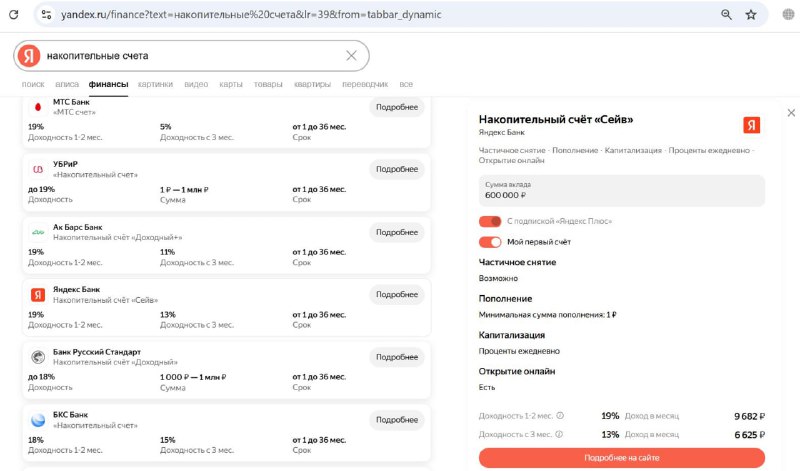
Task: Click the Банк Русский Стандарт logo
Action: (38, 357)
